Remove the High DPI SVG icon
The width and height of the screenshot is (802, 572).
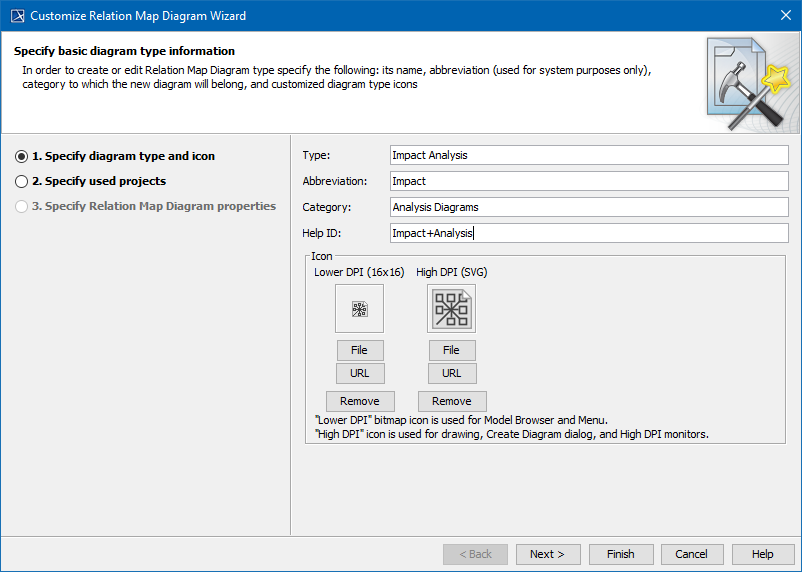[451, 401]
